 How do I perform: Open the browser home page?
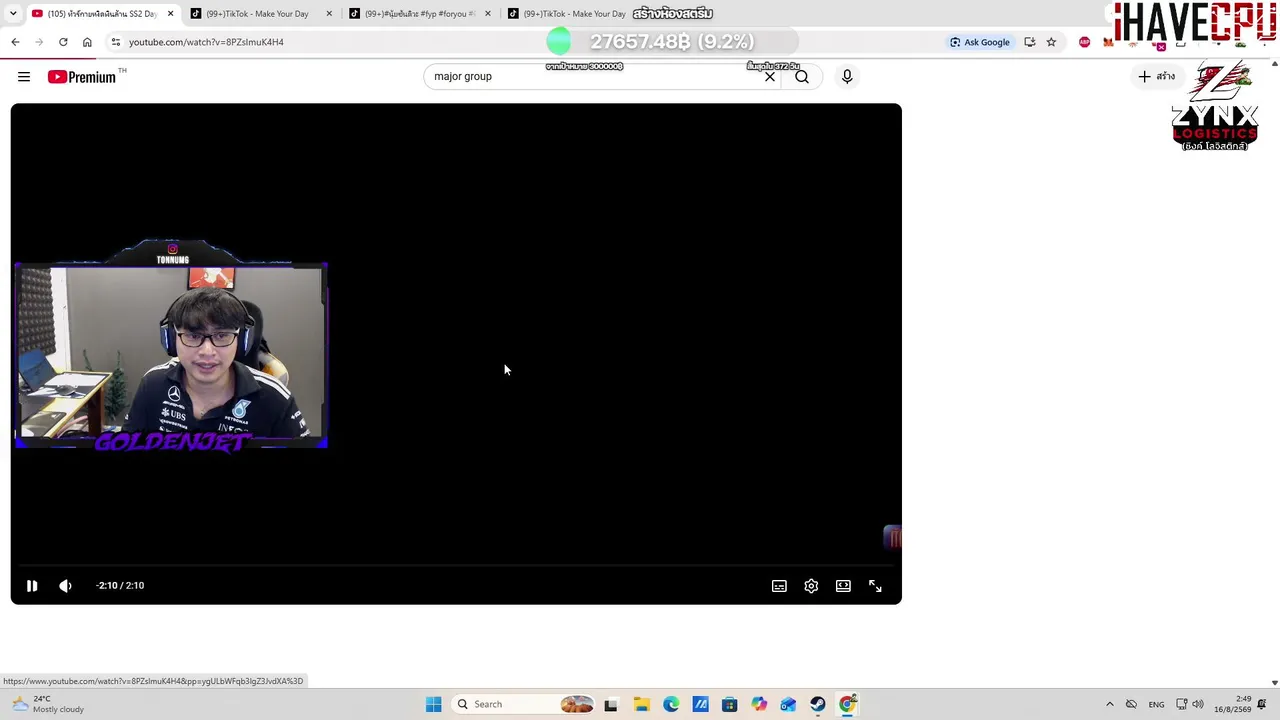click(x=87, y=42)
